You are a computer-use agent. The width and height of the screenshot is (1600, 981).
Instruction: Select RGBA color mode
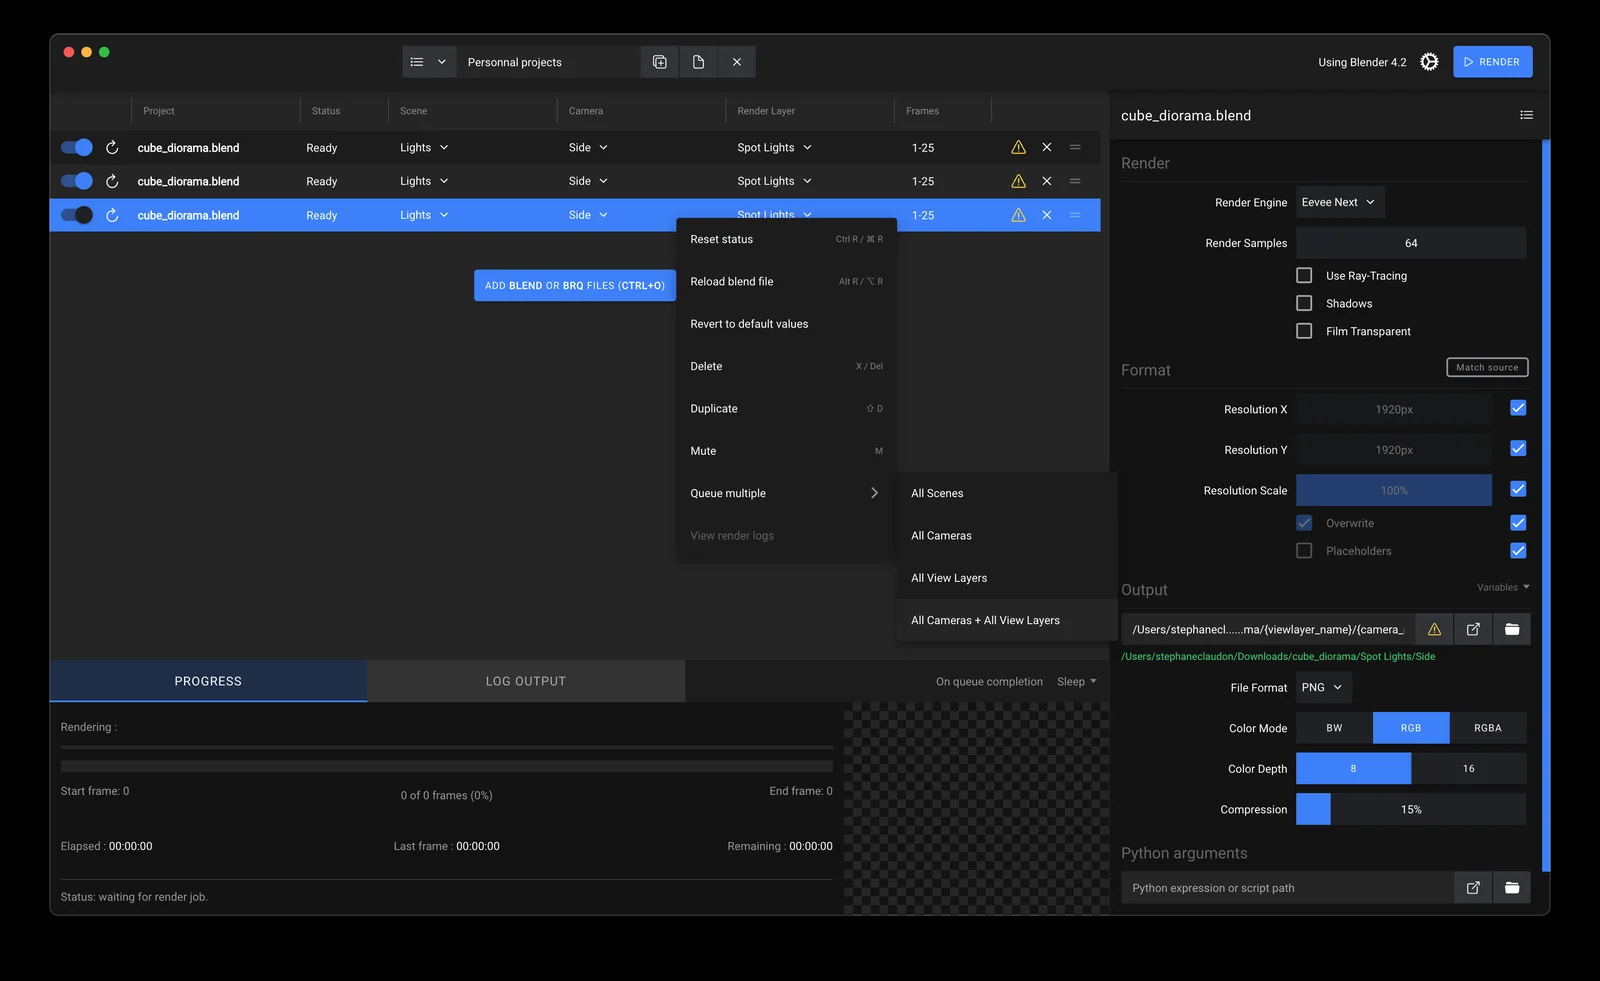[x=1488, y=727]
